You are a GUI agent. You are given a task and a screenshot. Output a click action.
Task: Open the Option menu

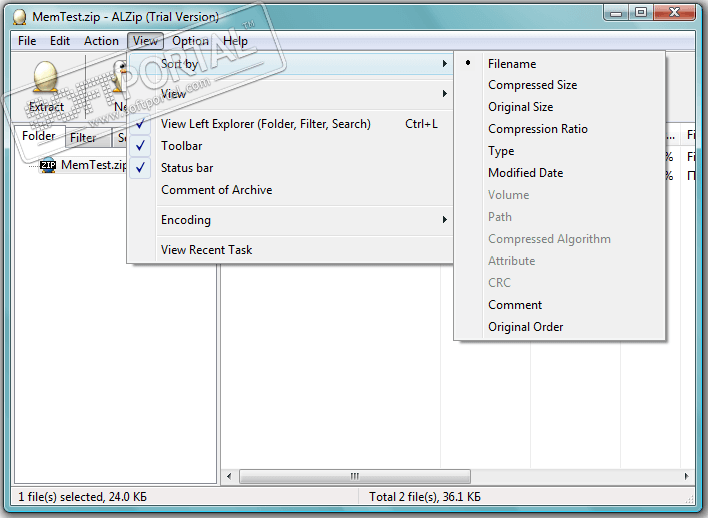(x=190, y=41)
